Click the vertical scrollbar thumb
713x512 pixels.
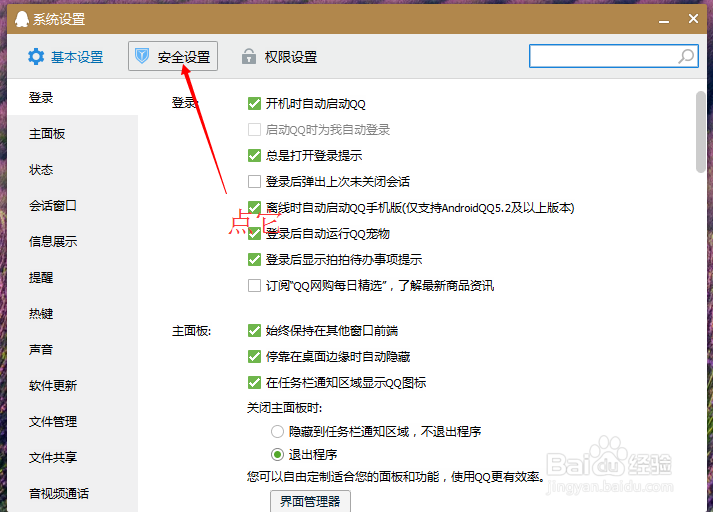pos(700,132)
